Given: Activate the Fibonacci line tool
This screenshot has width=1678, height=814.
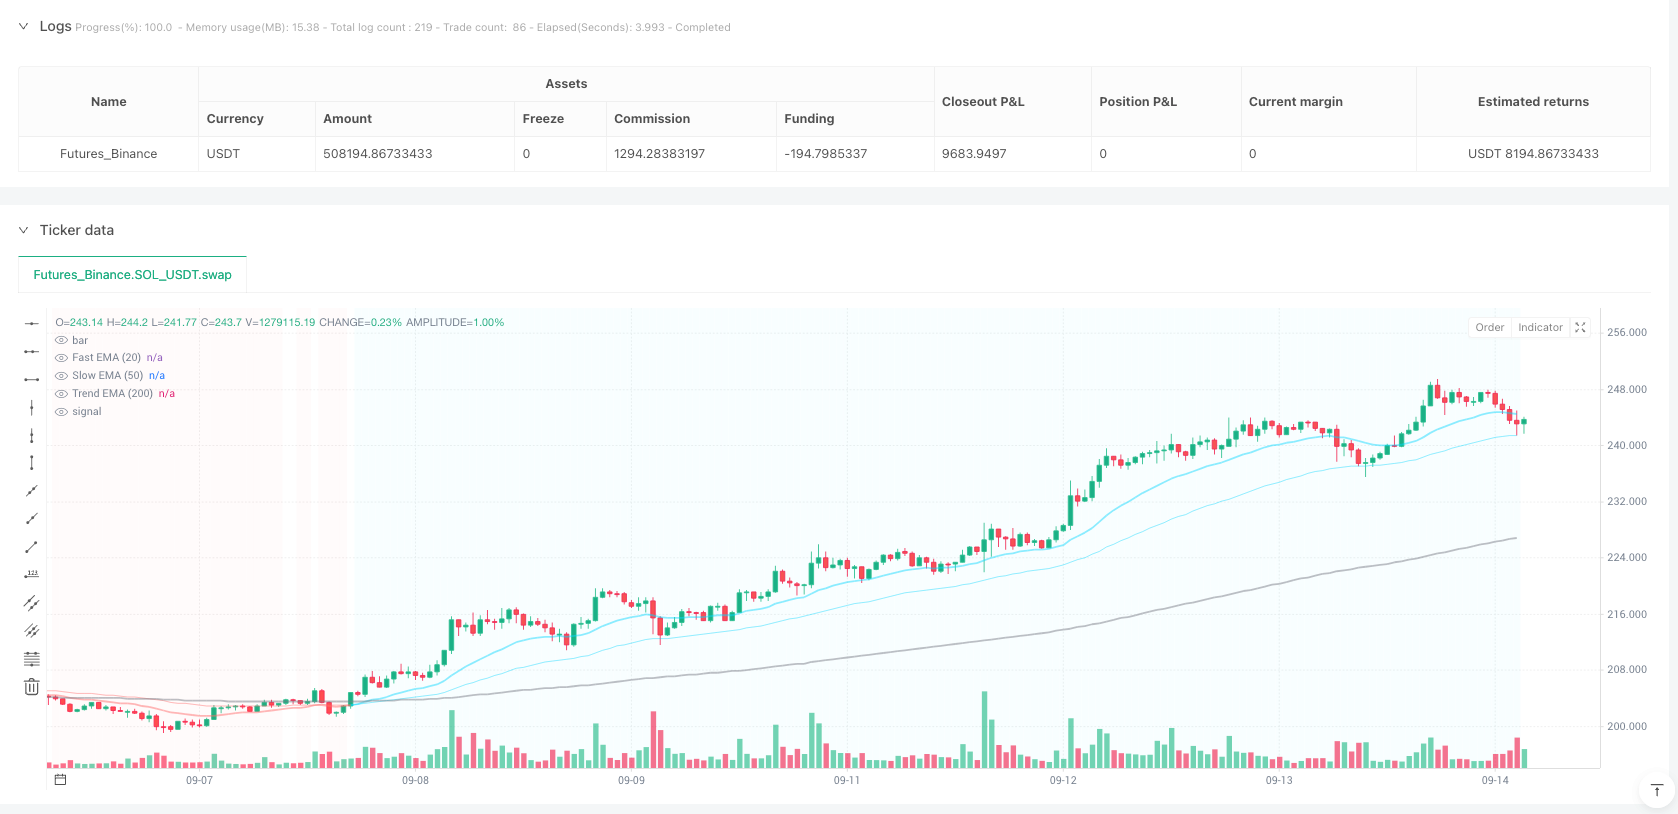Looking at the screenshot, I should 32,659.
